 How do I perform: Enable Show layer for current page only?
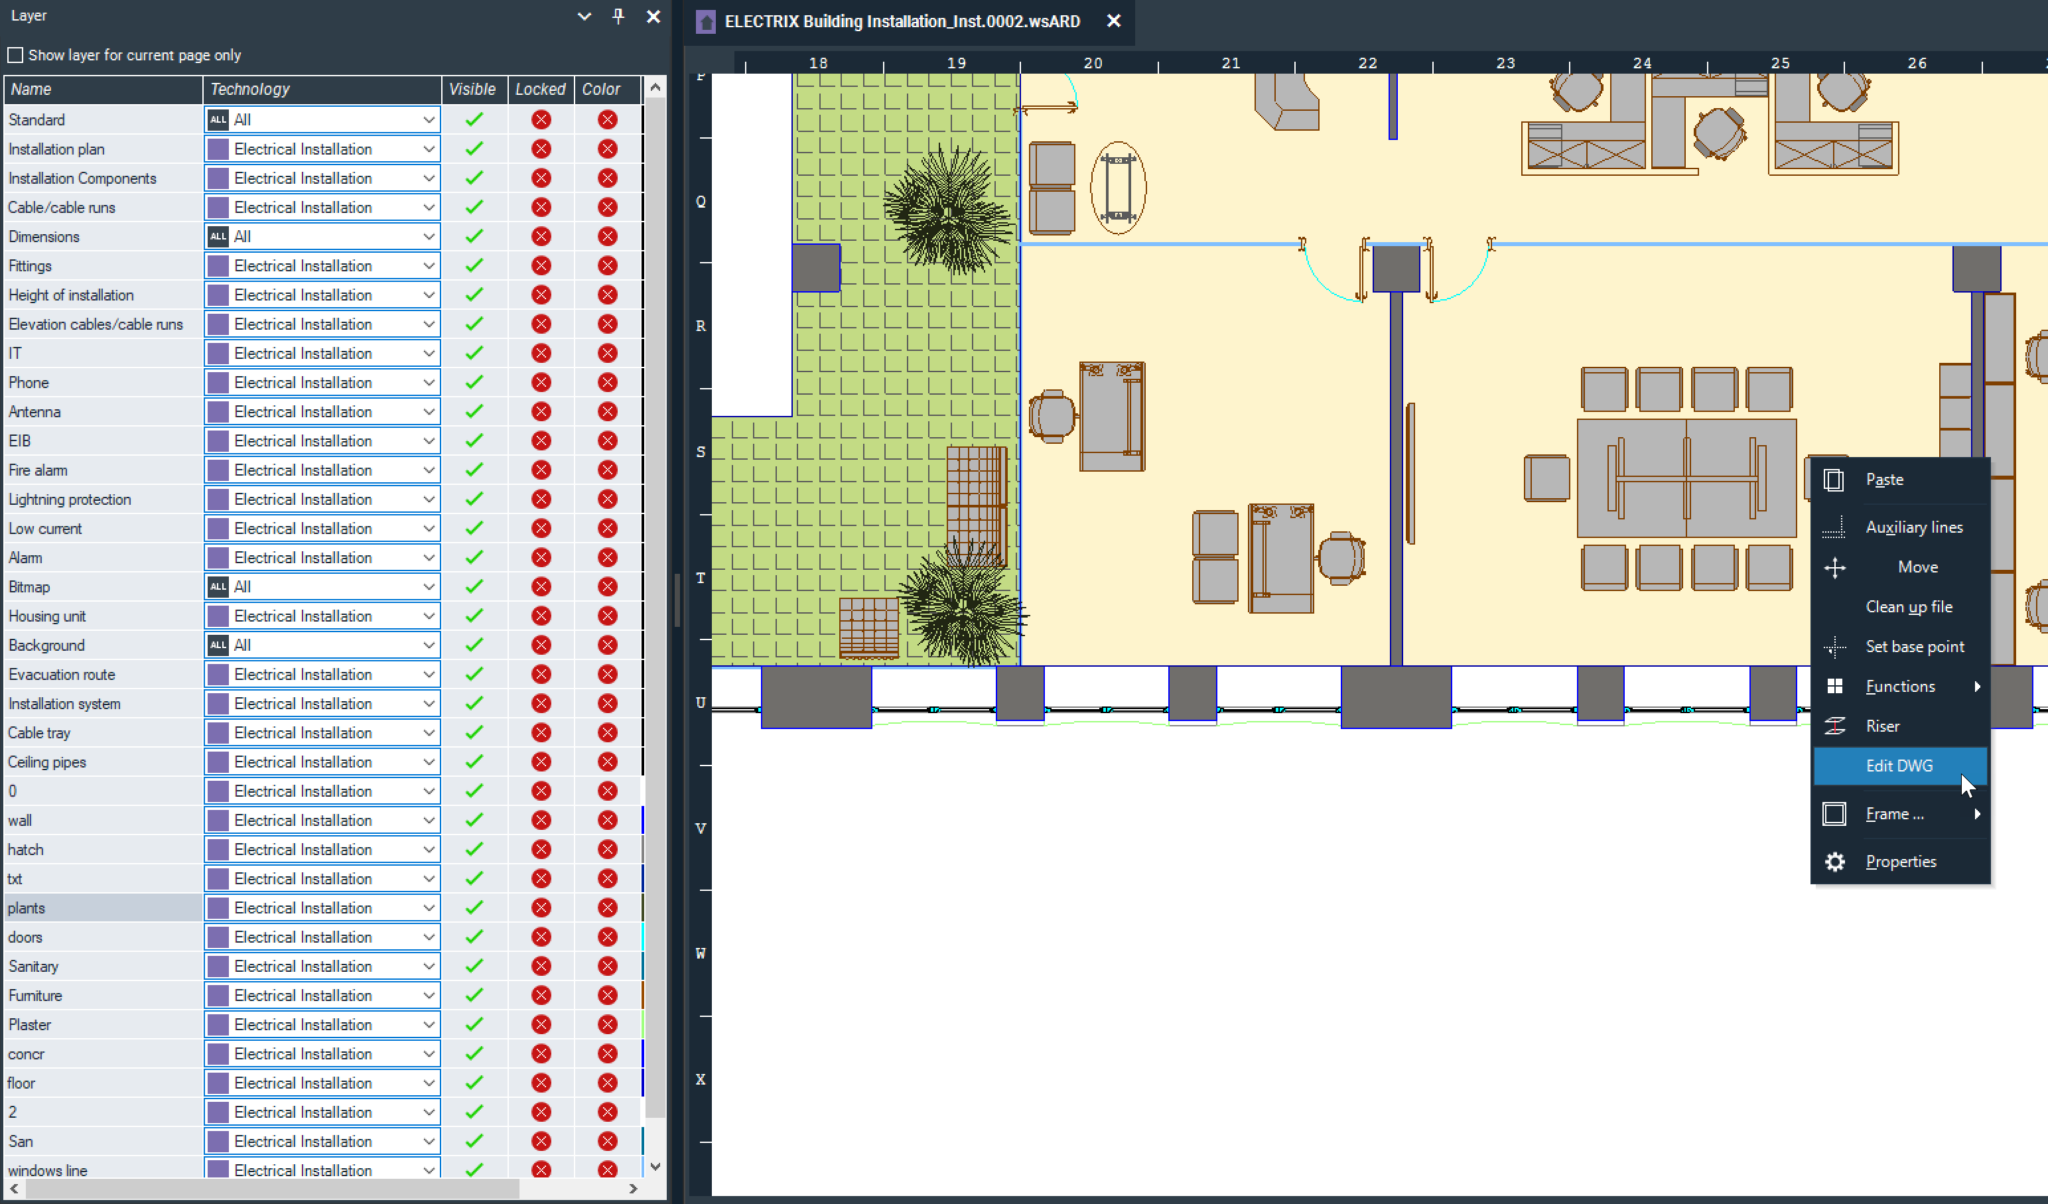click(15, 55)
